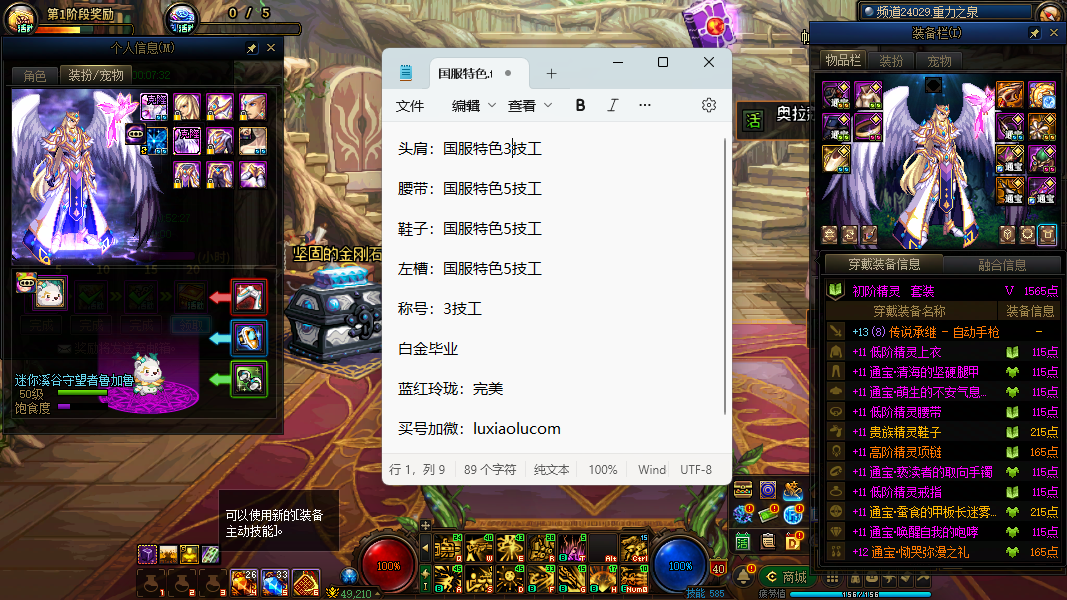Click the red-framed pet equipment slot
The width and height of the screenshot is (1067, 600).
pyautogui.click(x=249, y=297)
